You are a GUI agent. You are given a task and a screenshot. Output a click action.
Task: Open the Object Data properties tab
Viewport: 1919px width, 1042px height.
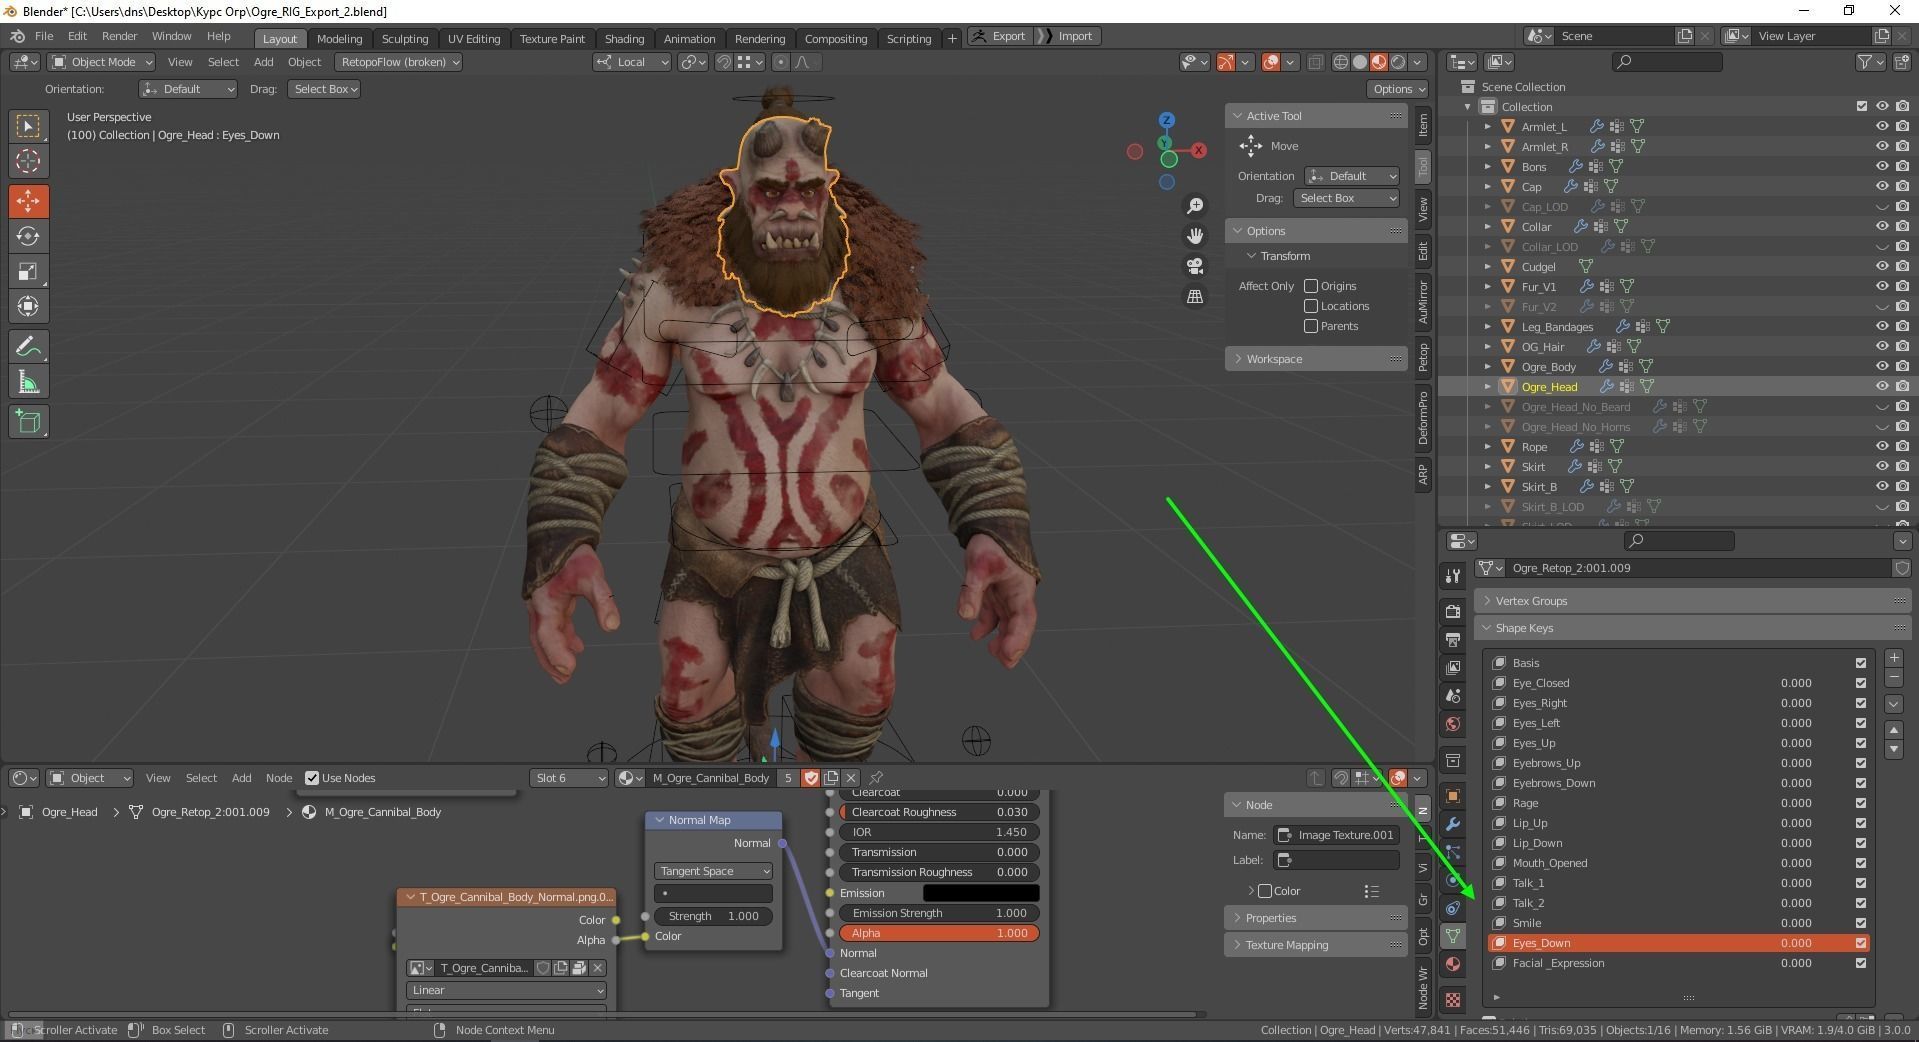coord(1453,936)
